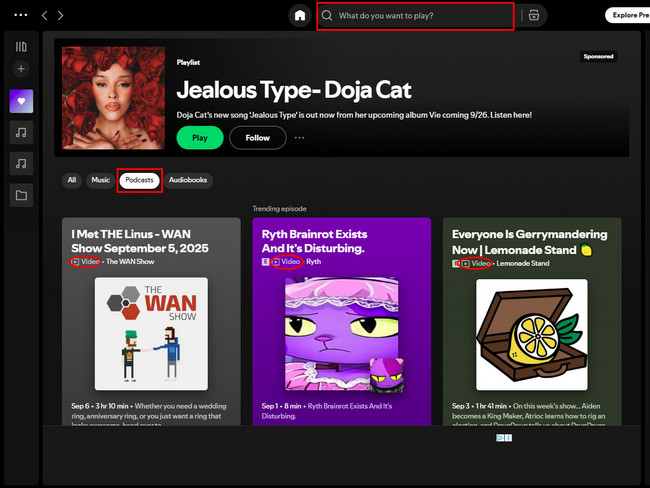The height and width of the screenshot is (488, 650).
Task: Open more options beside the Follow button
Action: 299,138
